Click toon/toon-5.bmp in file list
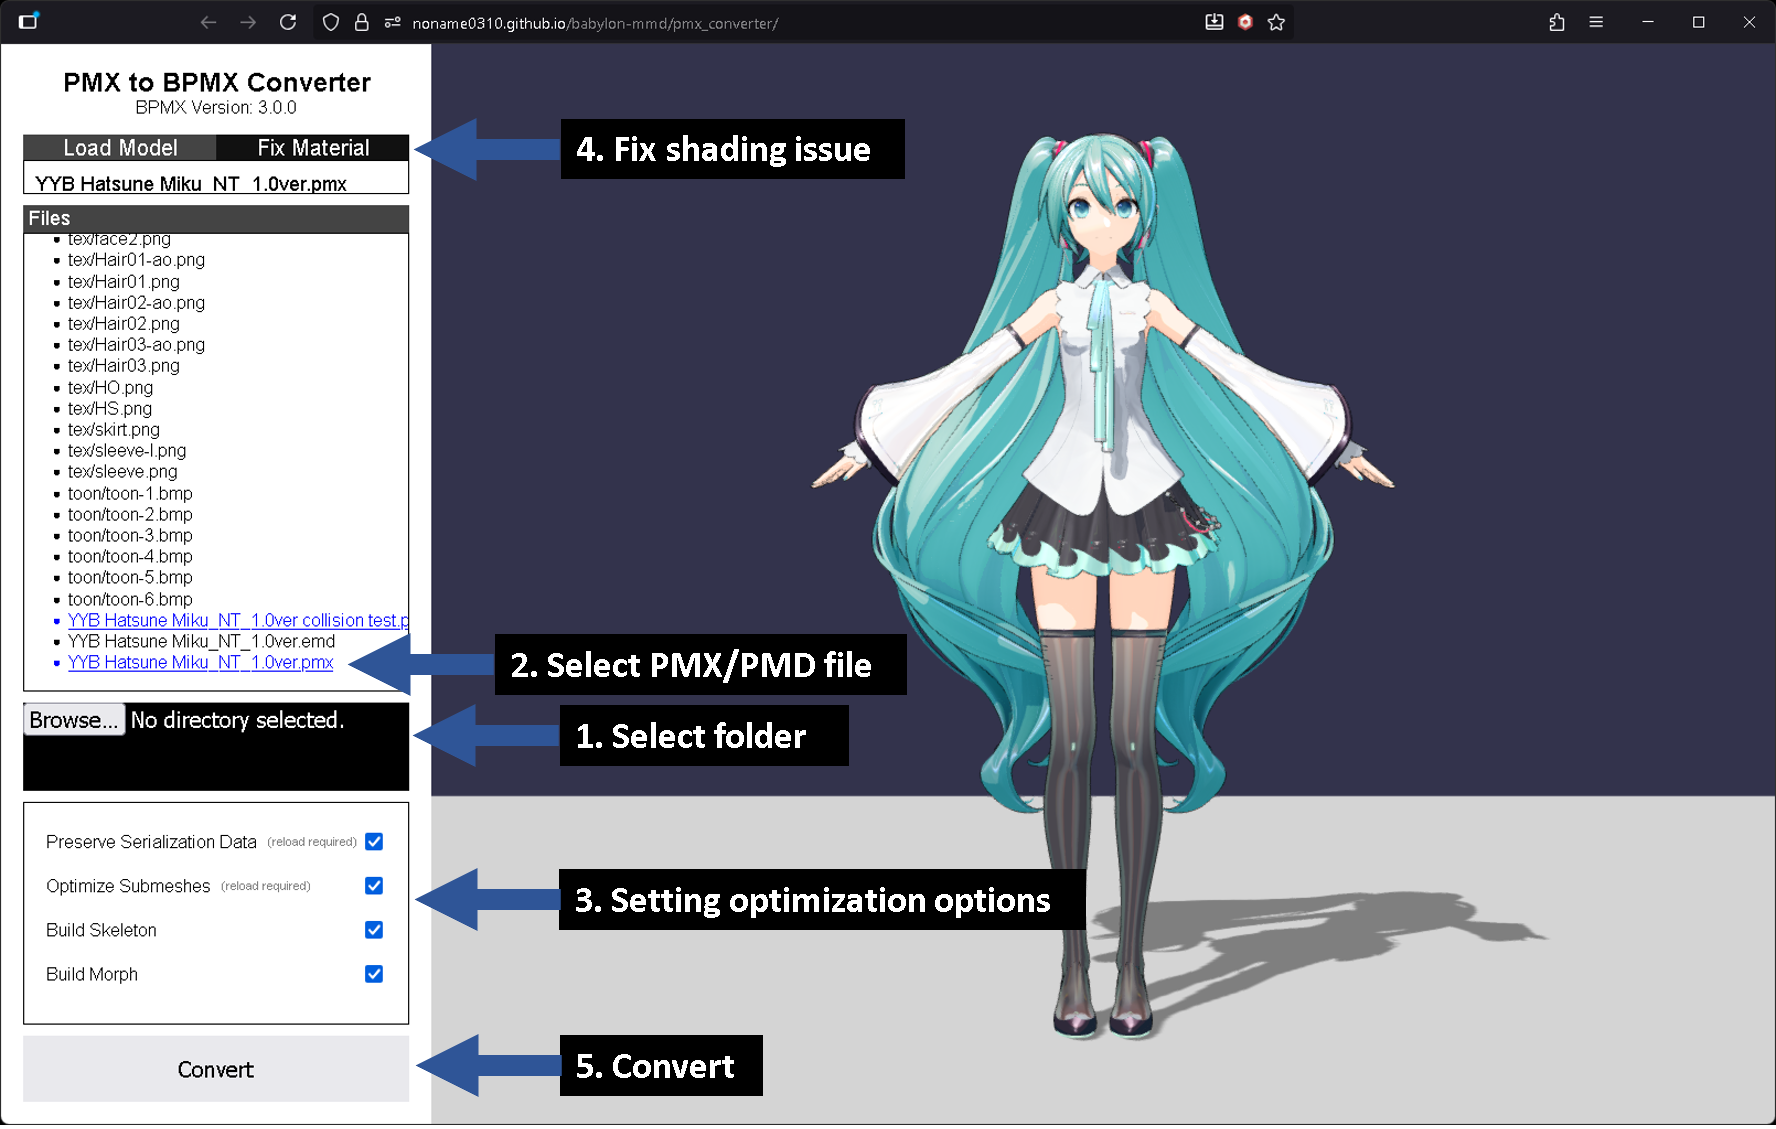The image size is (1776, 1129). coord(130,578)
